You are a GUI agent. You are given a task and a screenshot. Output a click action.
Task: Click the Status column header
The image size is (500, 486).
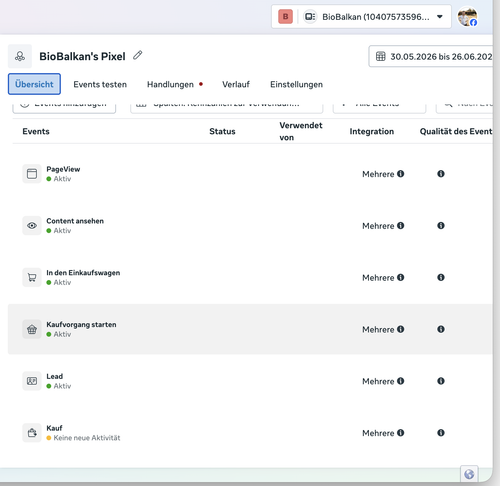tap(222, 131)
